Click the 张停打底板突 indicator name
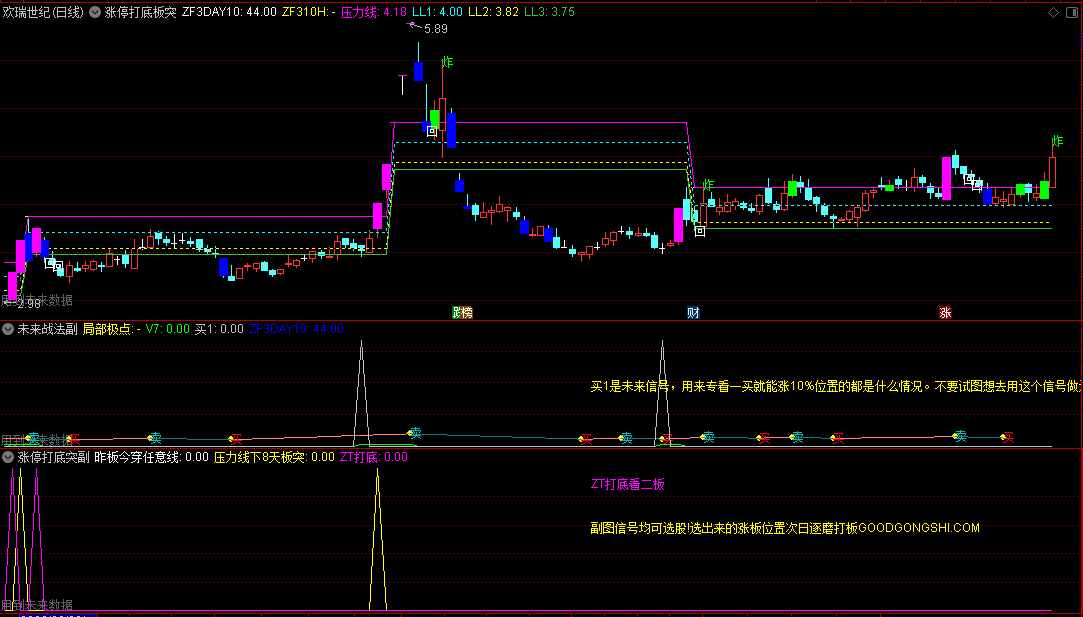The height and width of the screenshot is (617, 1083). 140,12
